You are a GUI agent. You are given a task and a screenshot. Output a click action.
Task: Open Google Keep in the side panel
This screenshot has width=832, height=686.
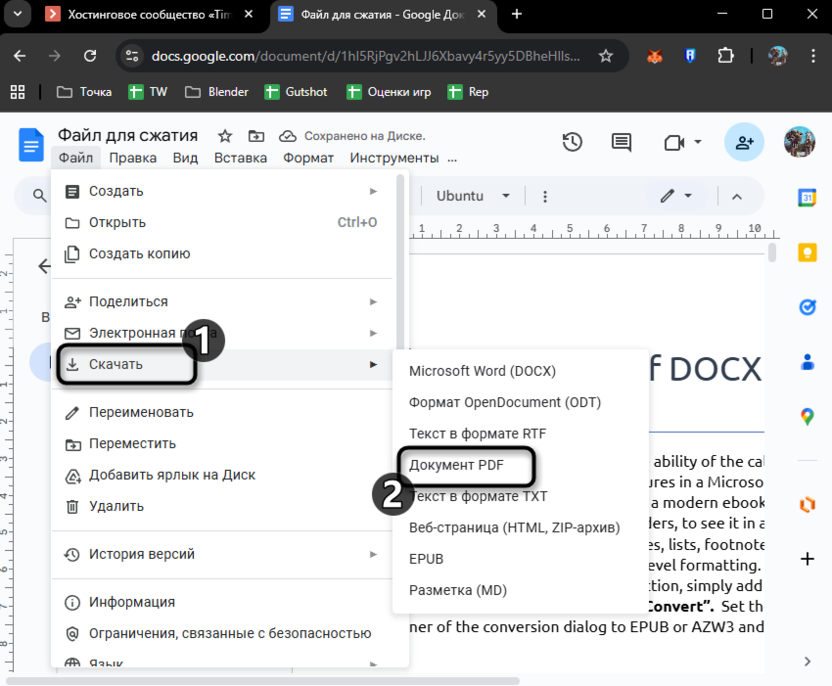point(808,254)
